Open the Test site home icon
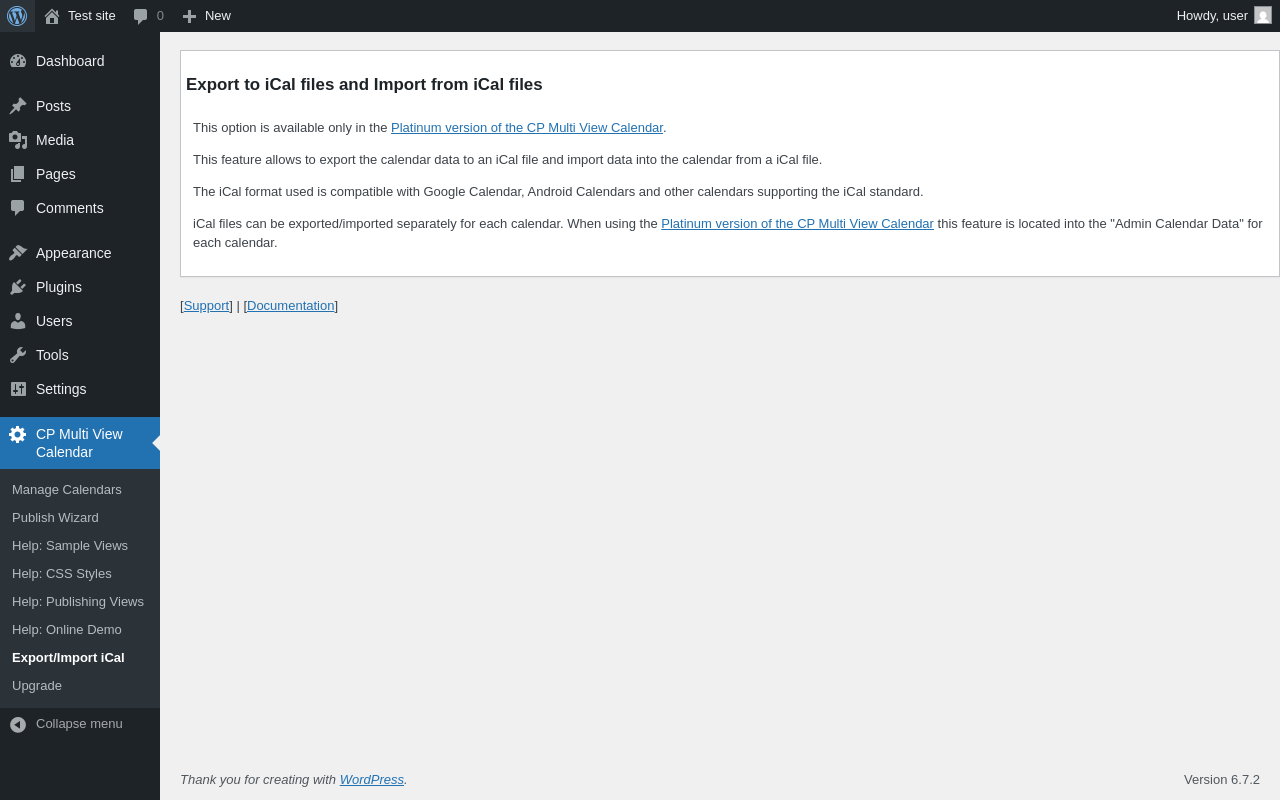 (52, 16)
